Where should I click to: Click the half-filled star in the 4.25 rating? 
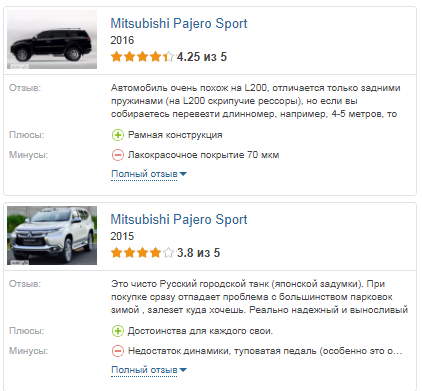(168, 56)
